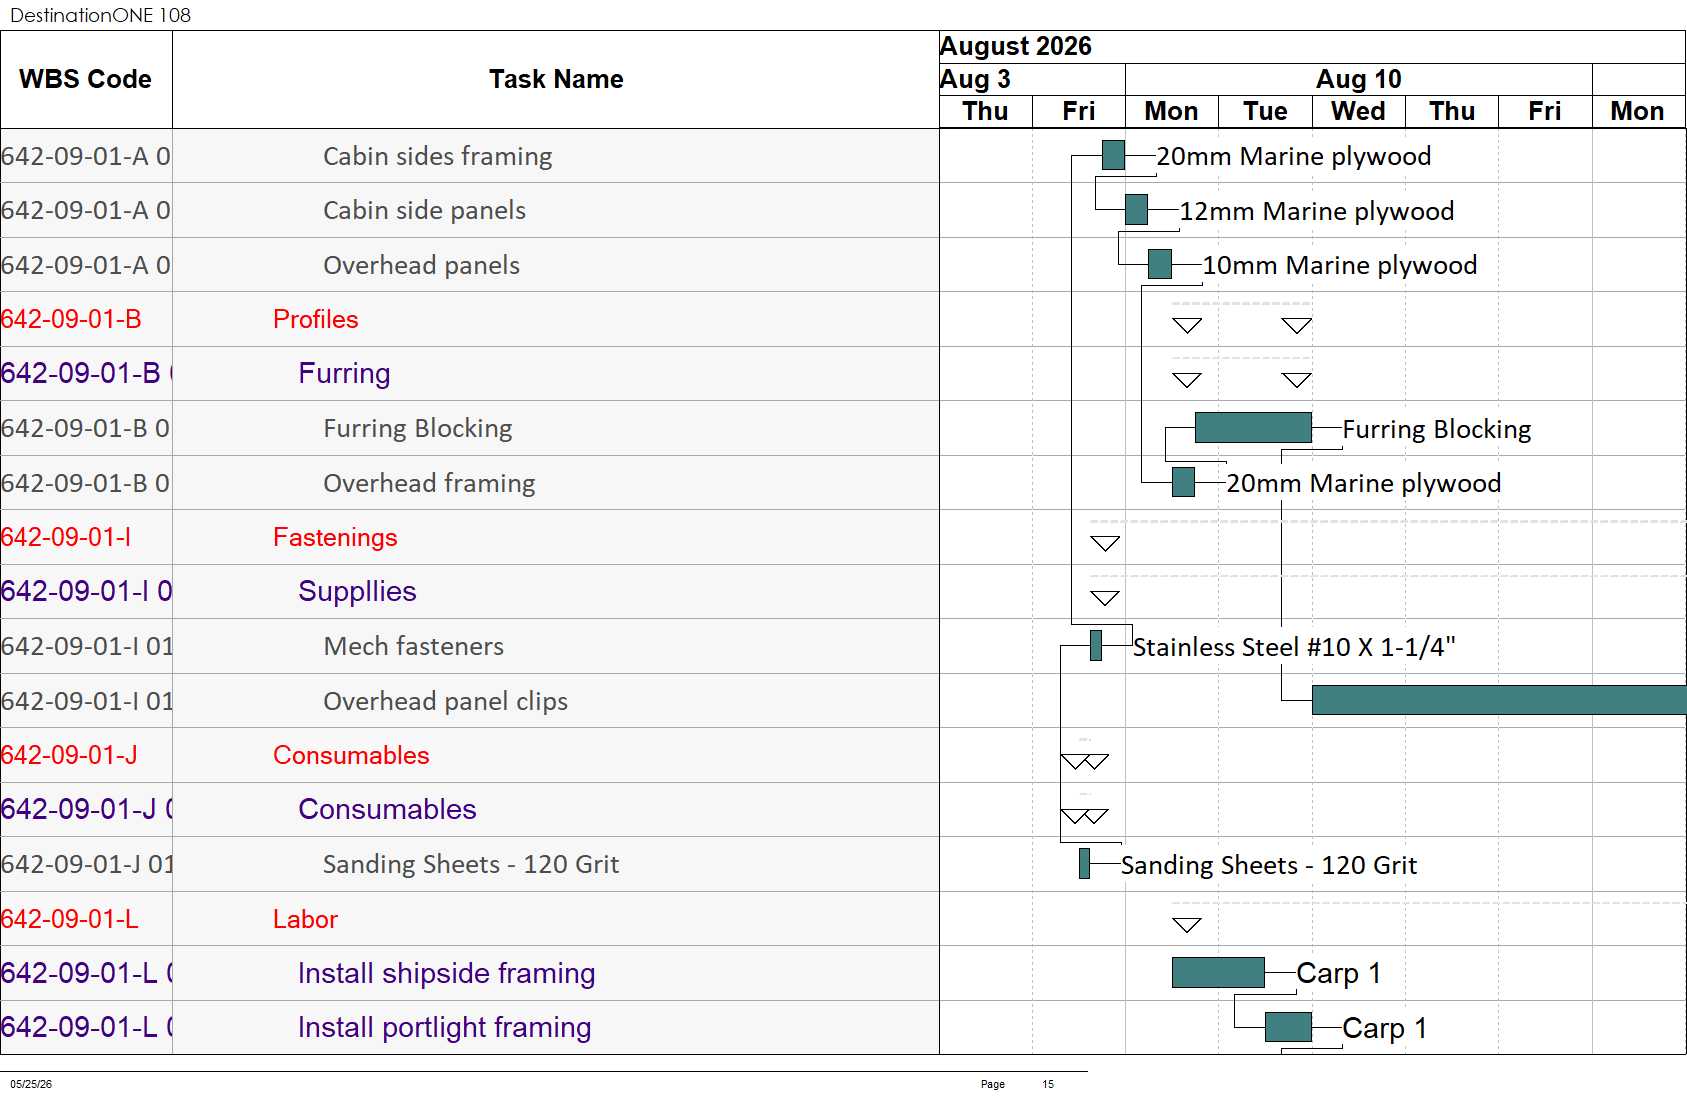This screenshot has width=1687, height=1097.
Task: Select the Suppllies task name
Action: [357, 591]
